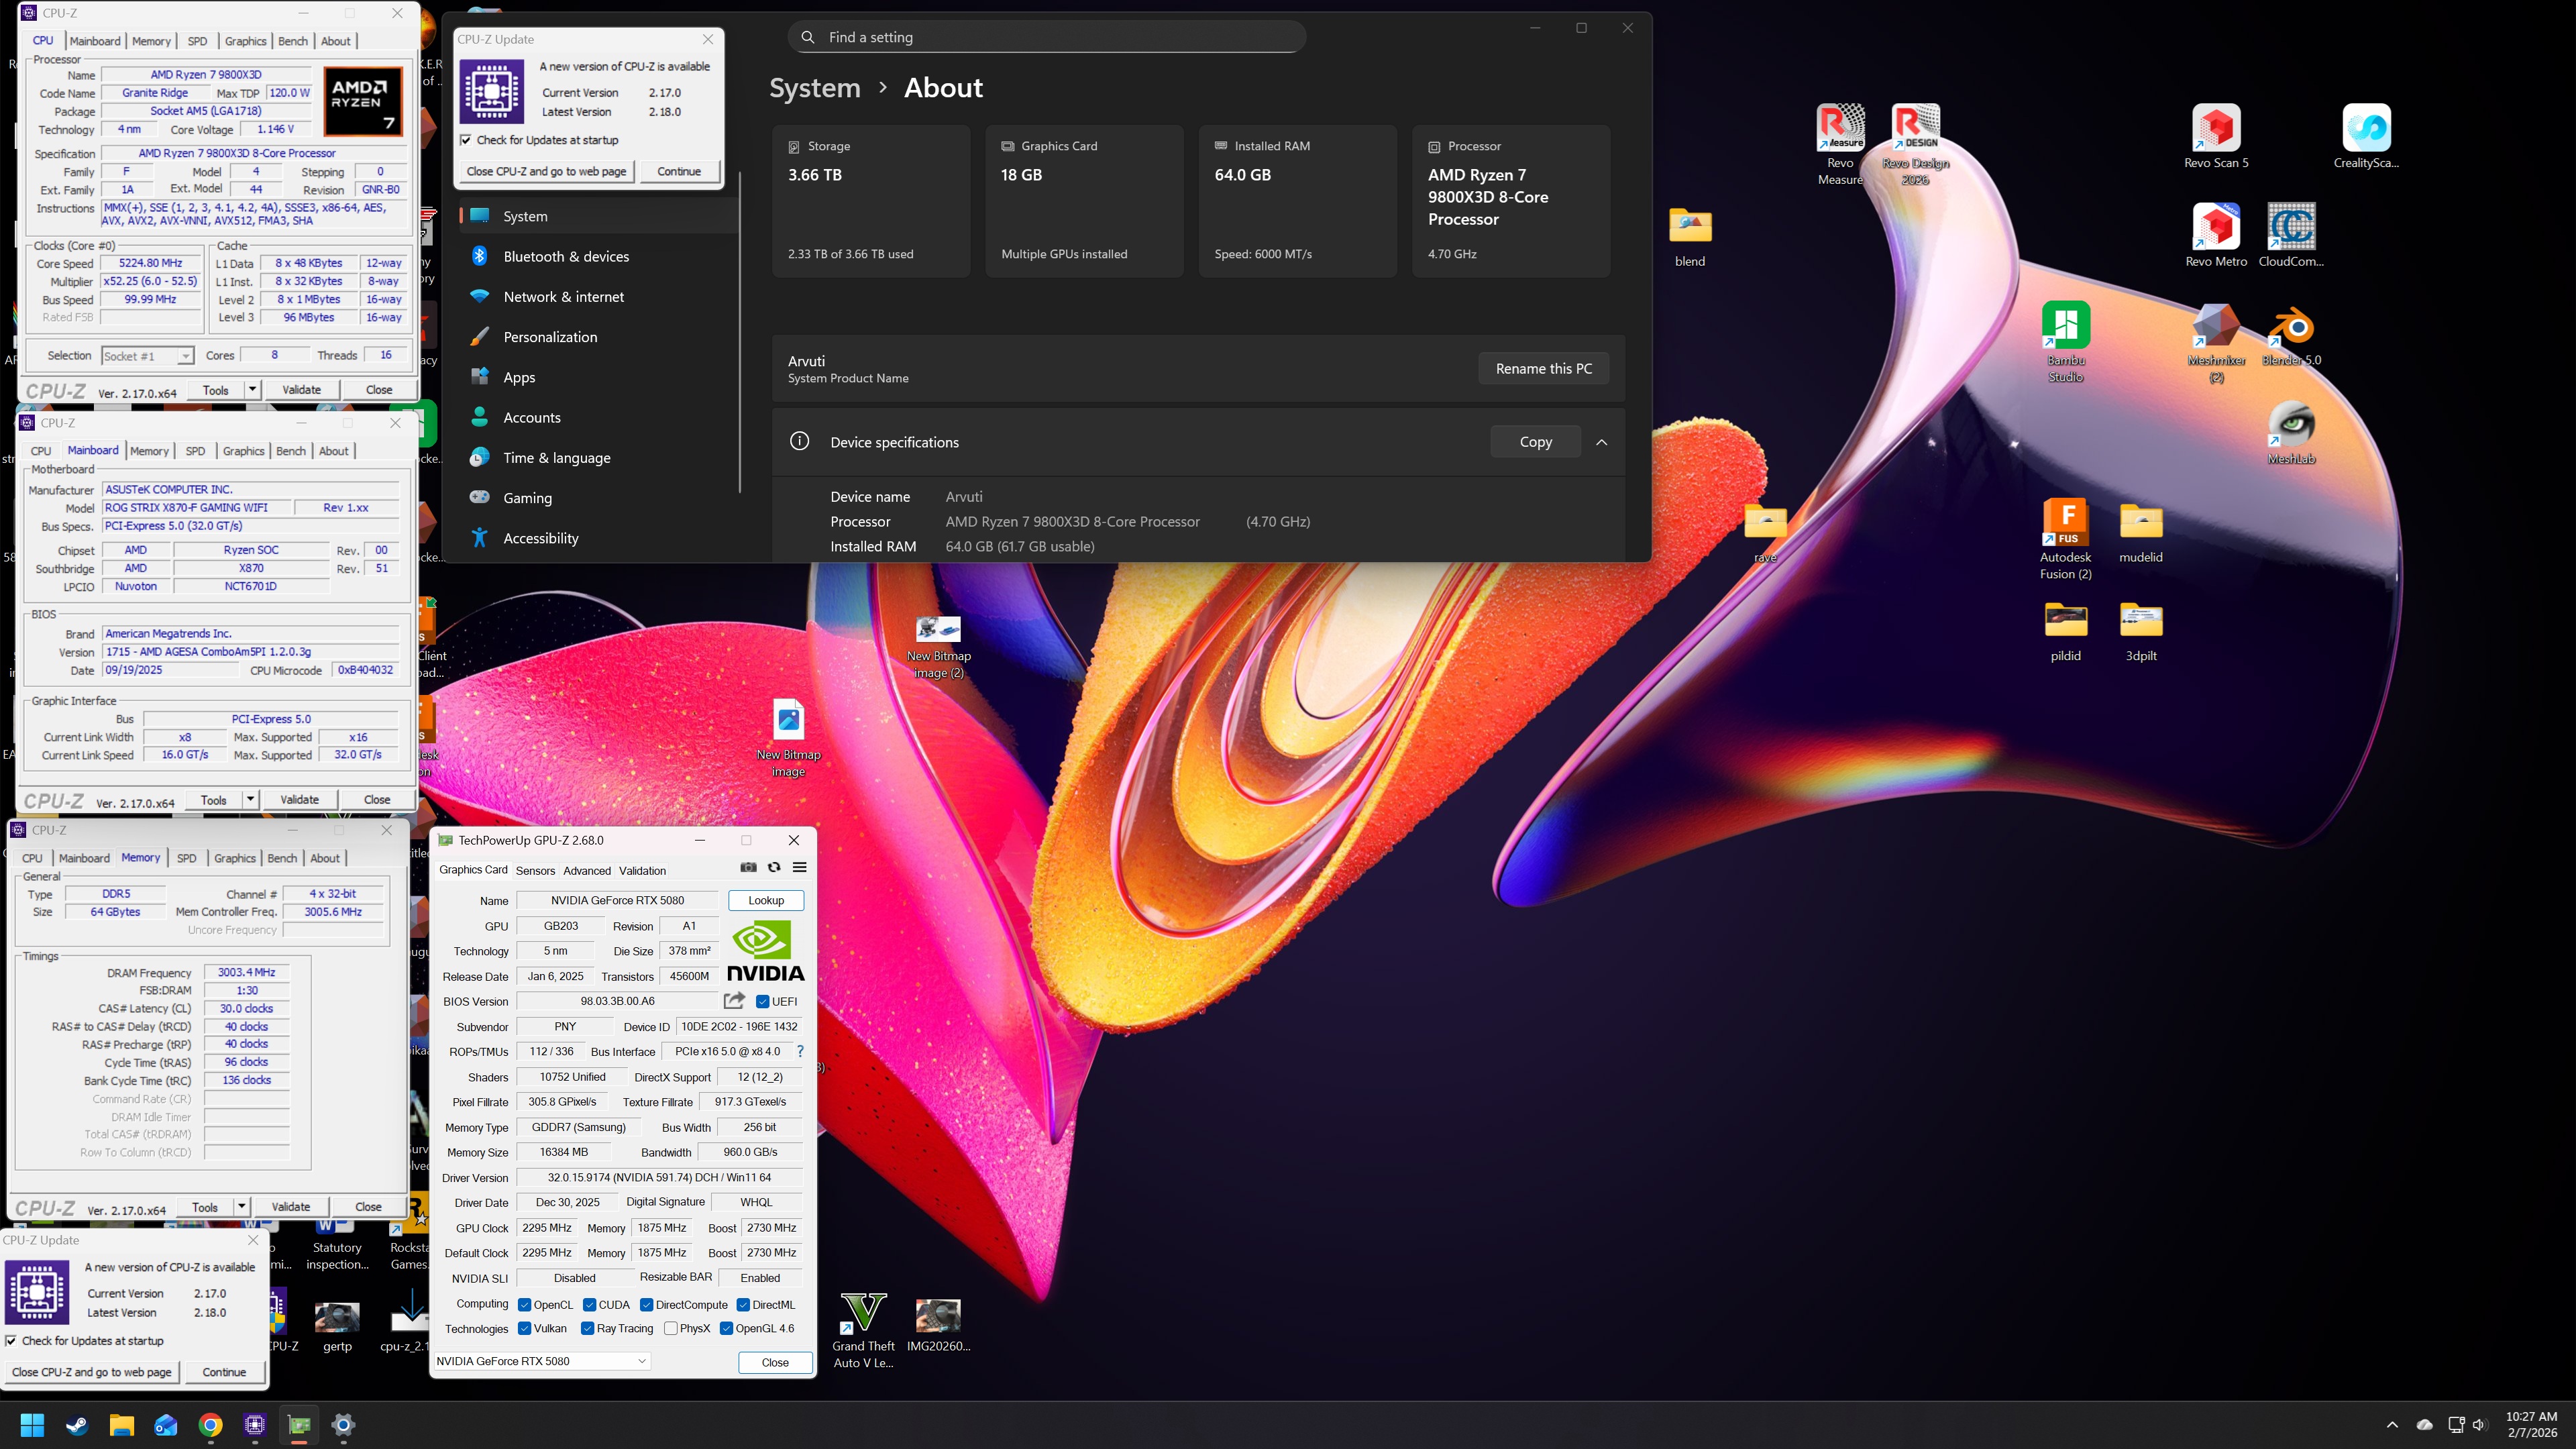This screenshot has height=1449, width=2576.
Task: Click the Find a setting search box
Action: pyautogui.click(x=1046, y=37)
